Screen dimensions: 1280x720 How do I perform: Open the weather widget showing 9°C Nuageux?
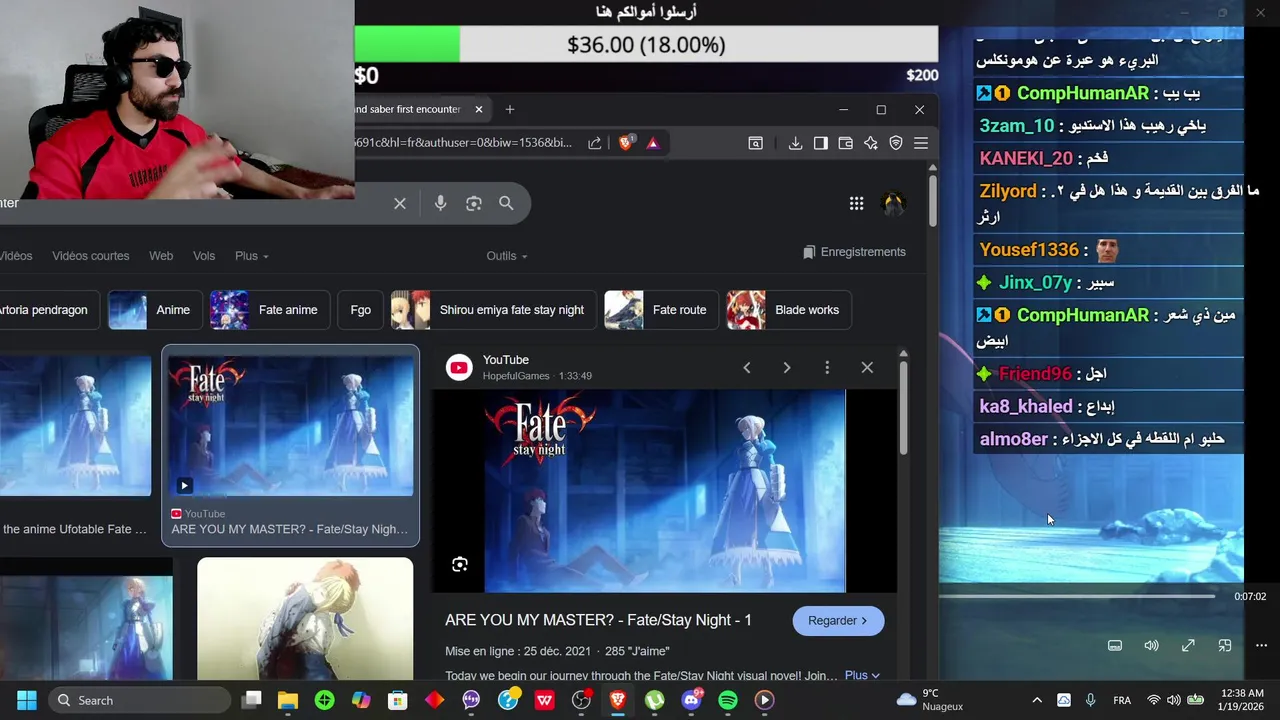click(930, 700)
